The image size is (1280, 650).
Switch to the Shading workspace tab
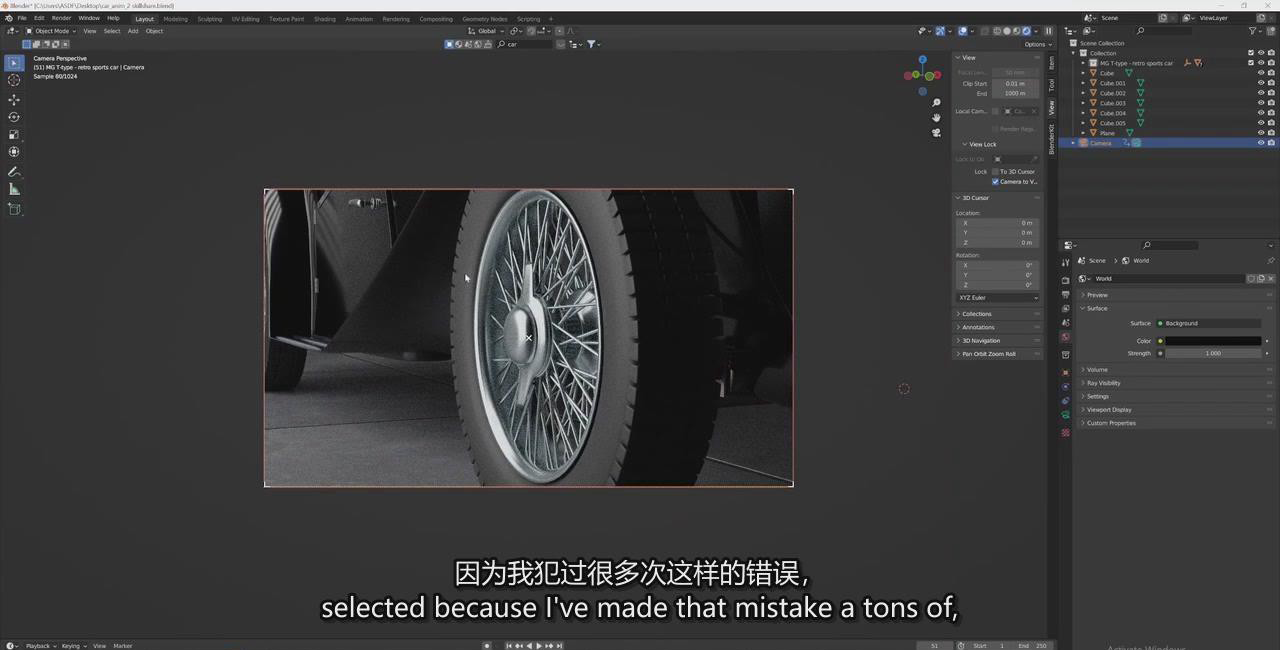coord(325,19)
